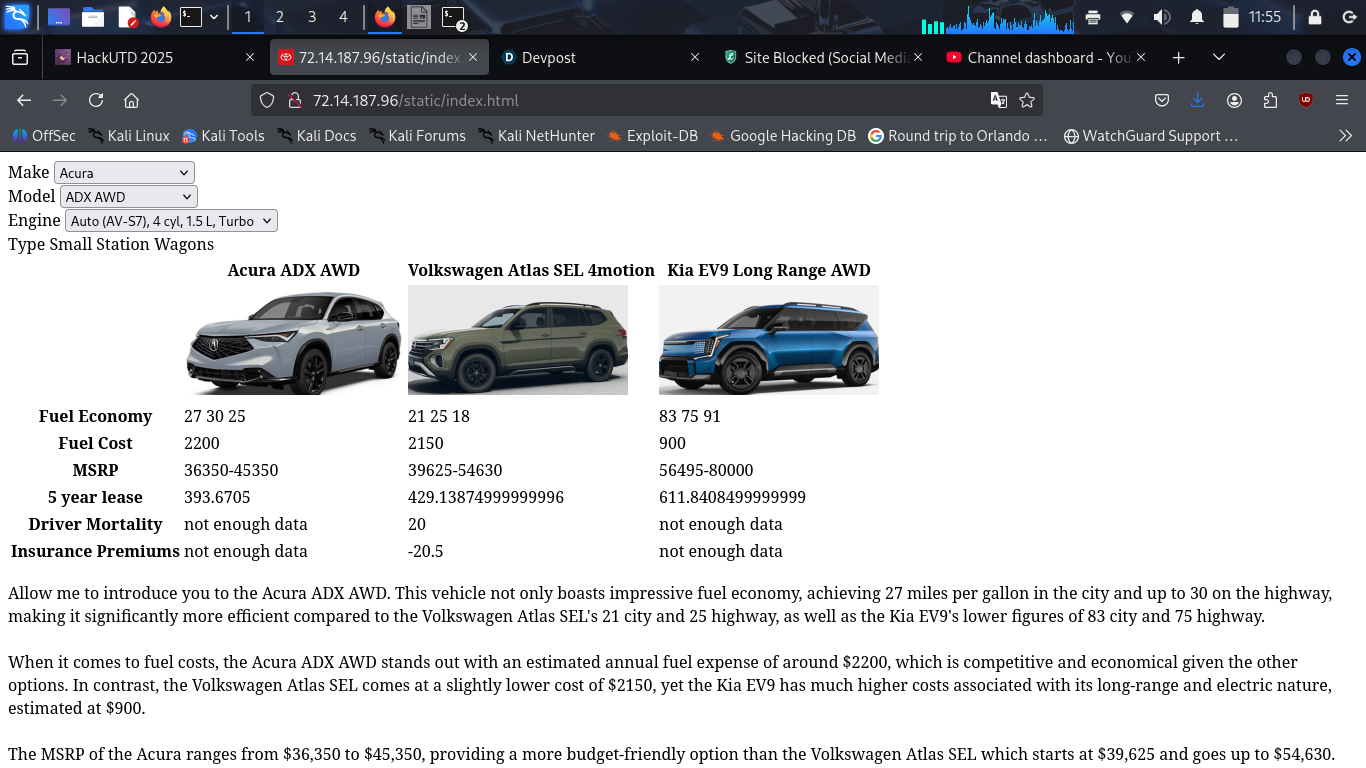Open Firefox View button
Screen dimensions: 1366x768
(20, 58)
